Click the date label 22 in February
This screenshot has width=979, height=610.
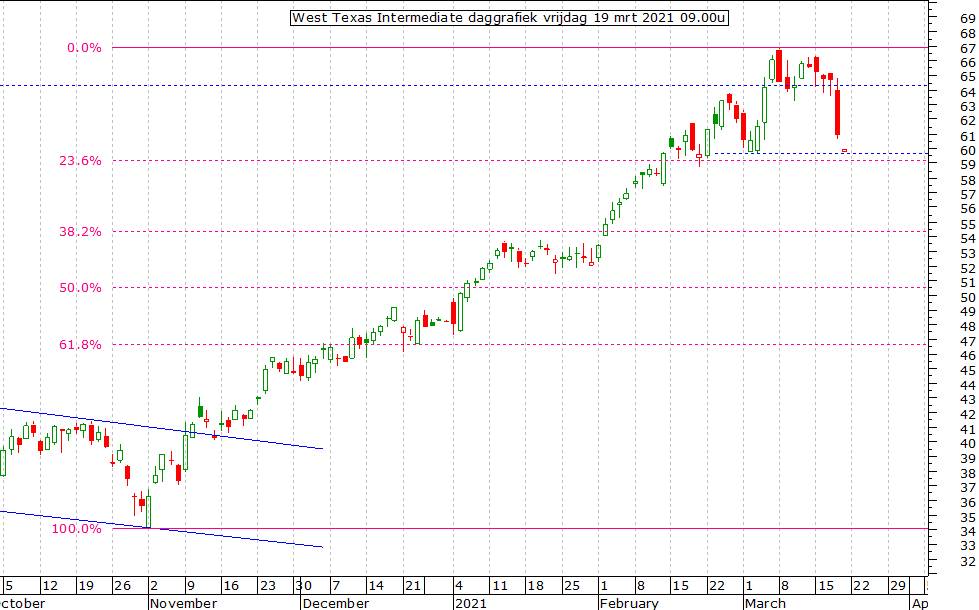pyautogui.click(x=717, y=586)
